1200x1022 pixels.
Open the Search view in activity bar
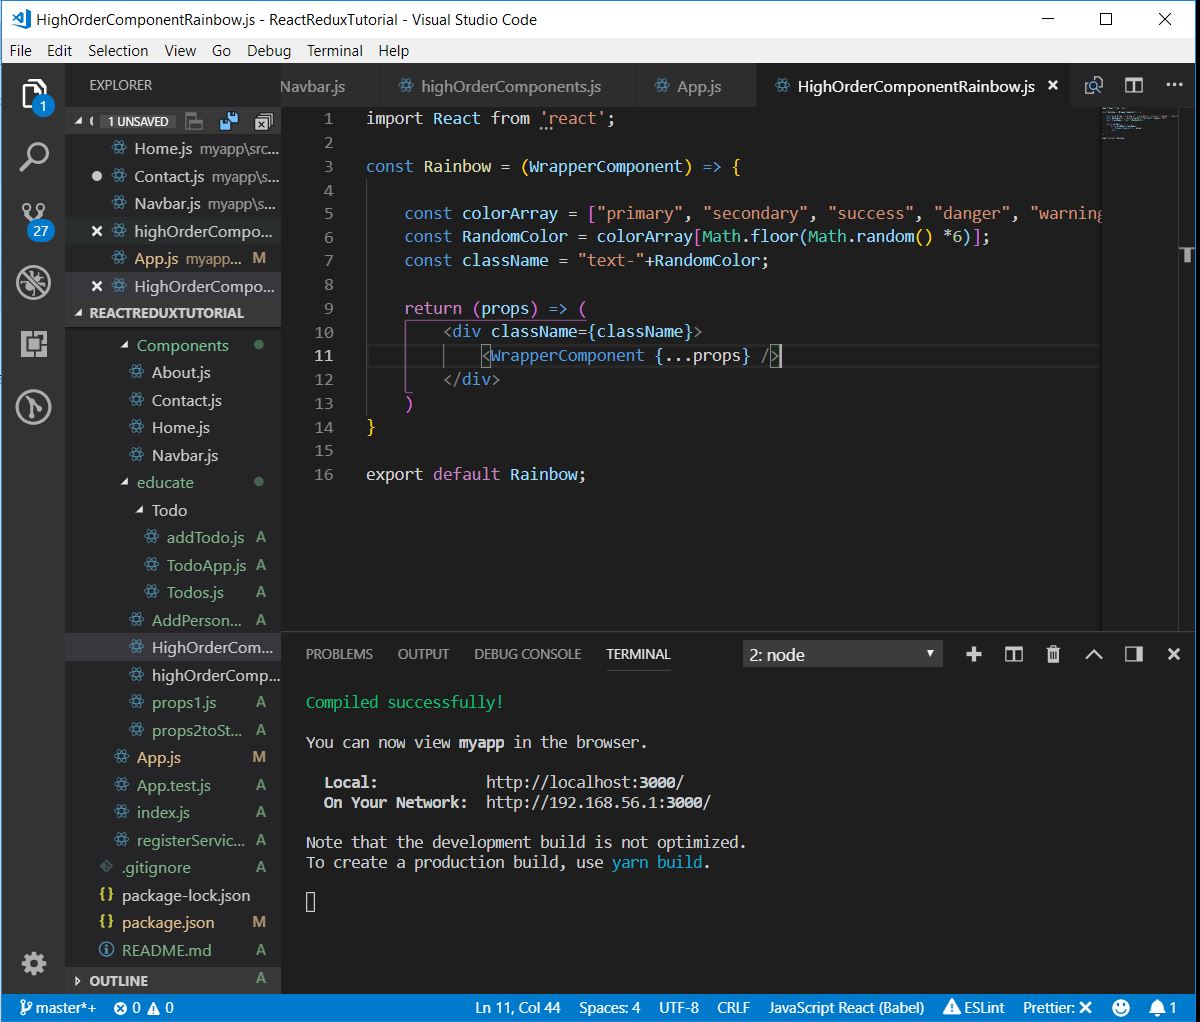pyautogui.click(x=34, y=156)
